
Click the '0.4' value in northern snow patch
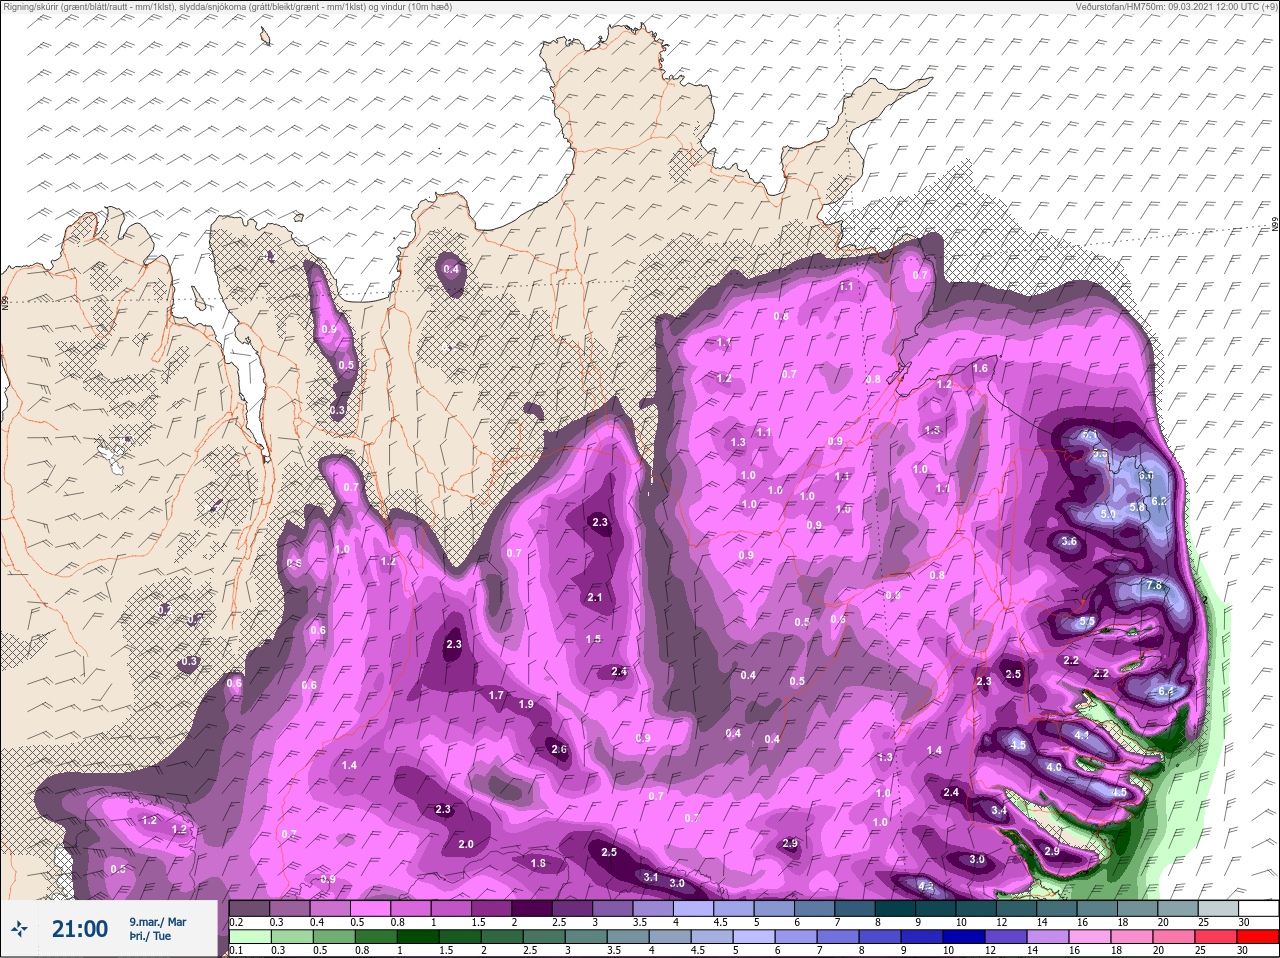[451, 269]
